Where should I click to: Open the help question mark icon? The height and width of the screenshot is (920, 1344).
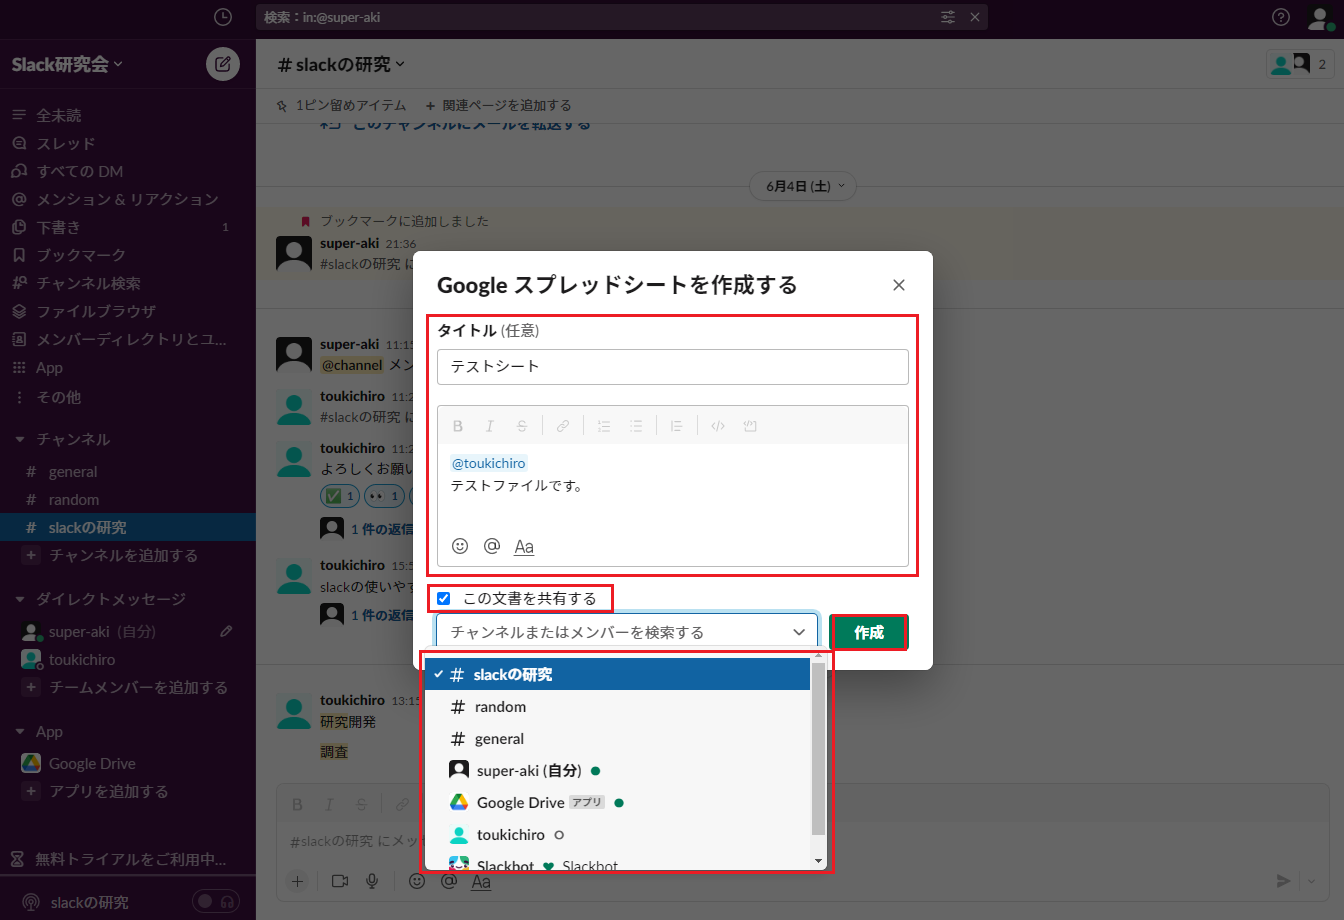point(1280,17)
